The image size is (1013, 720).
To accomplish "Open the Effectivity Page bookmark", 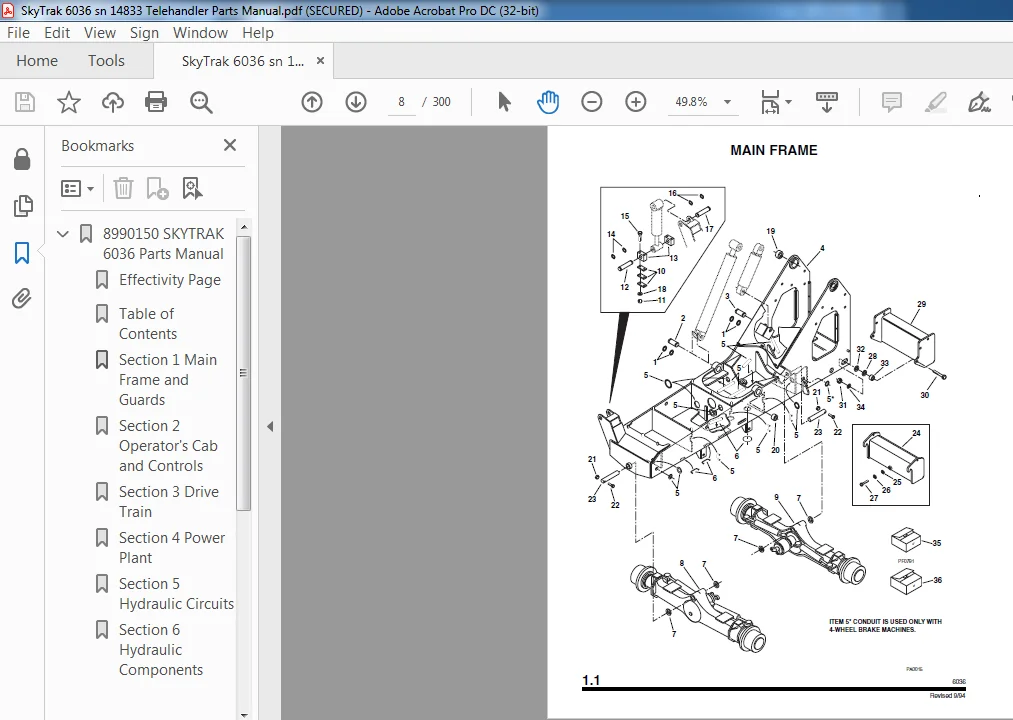I will [170, 280].
